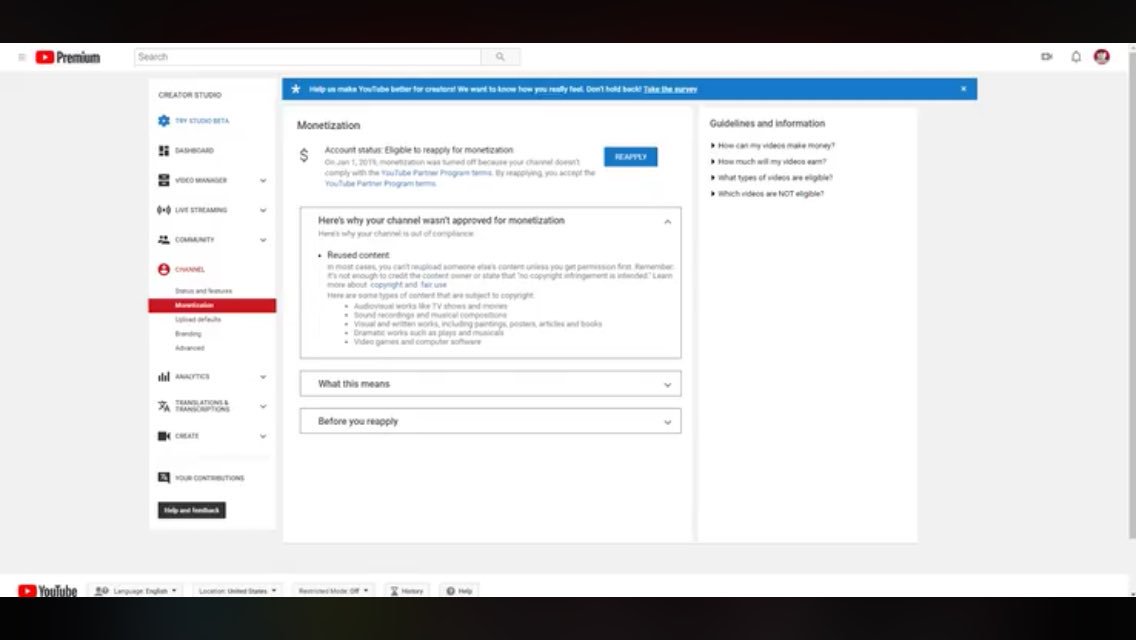The height and width of the screenshot is (640, 1136).
Task: Follow the 'Take the survey' link
Action: (x=670, y=89)
